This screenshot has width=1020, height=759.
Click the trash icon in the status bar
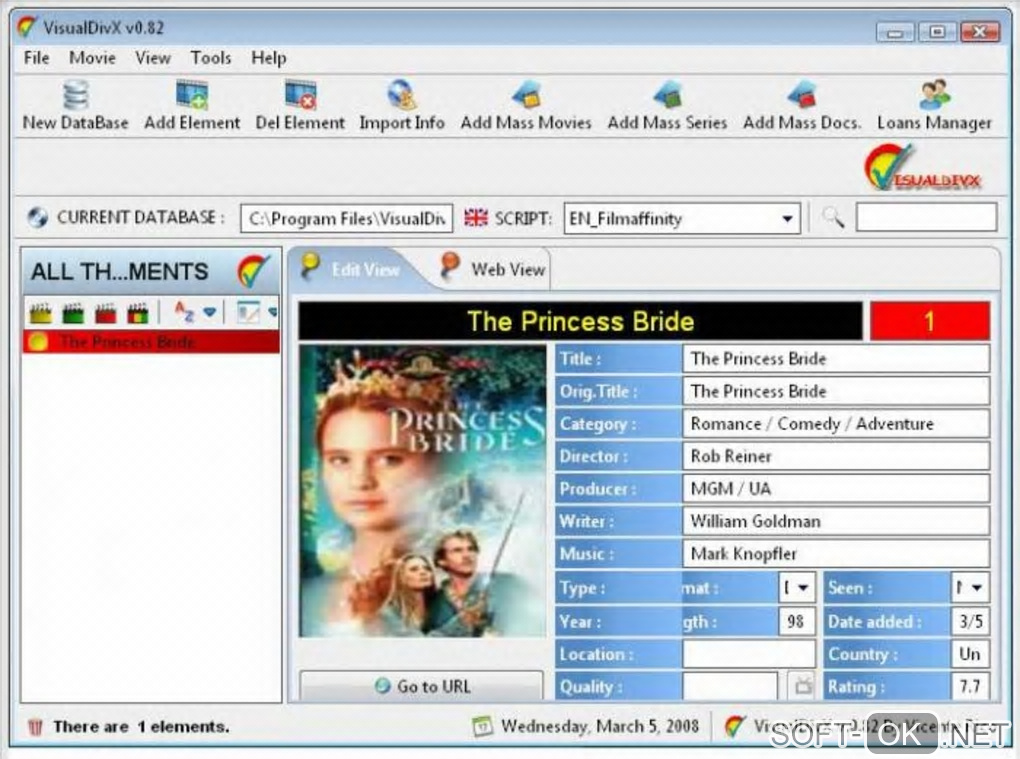(x=36, y=726)
